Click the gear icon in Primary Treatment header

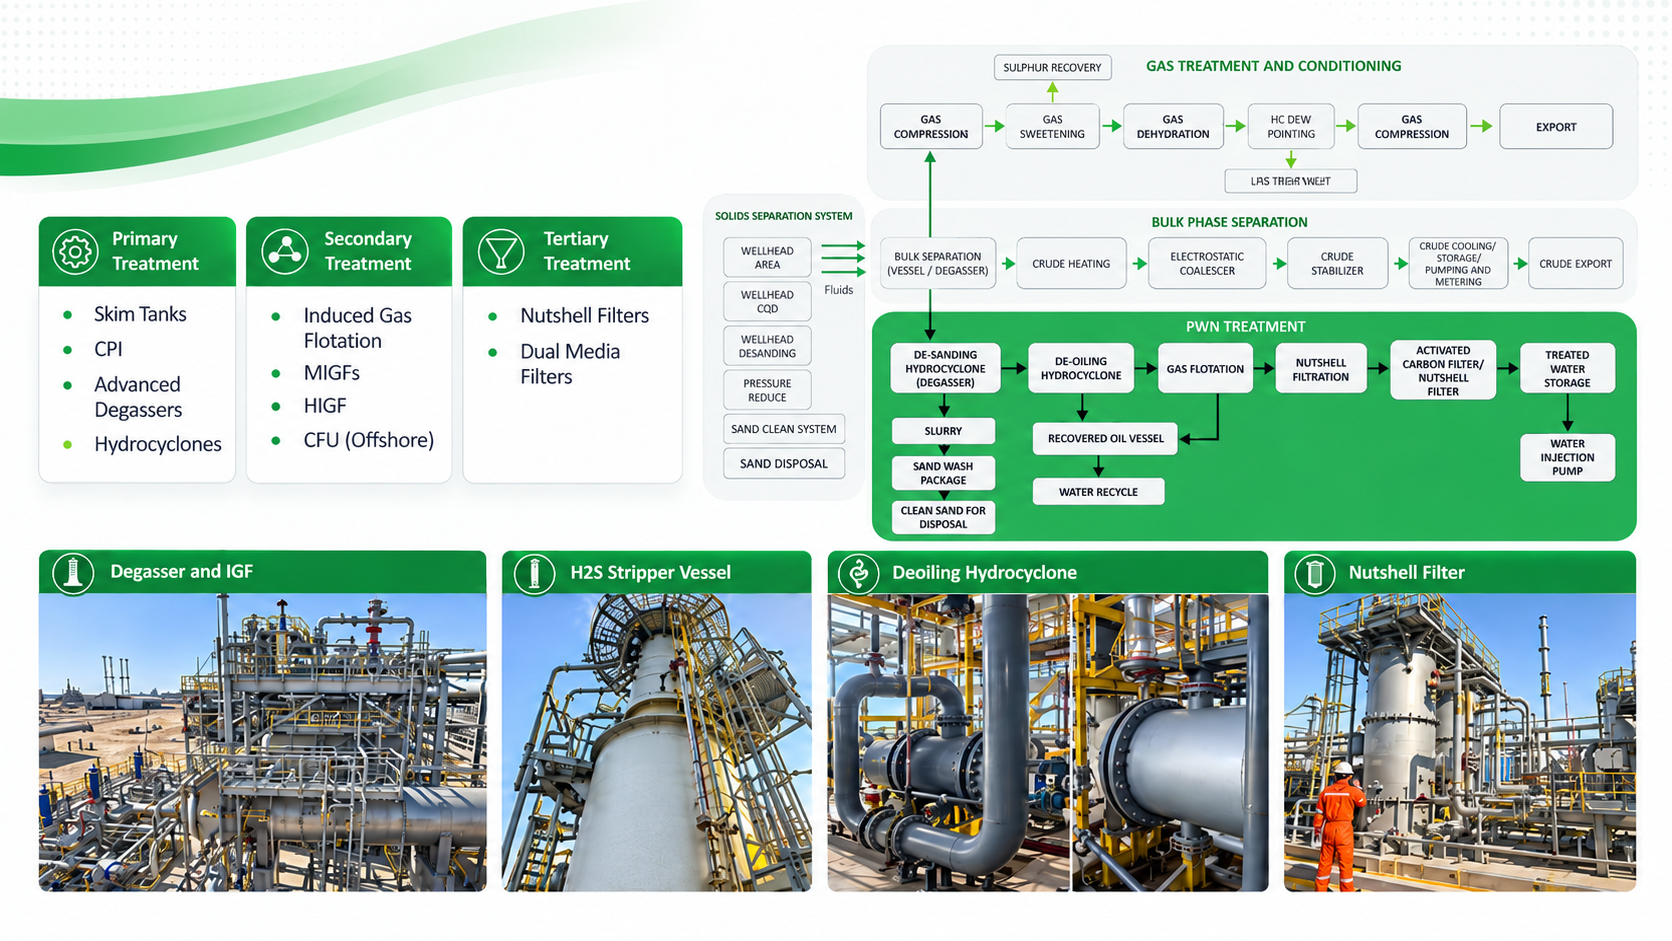point(75,252)
